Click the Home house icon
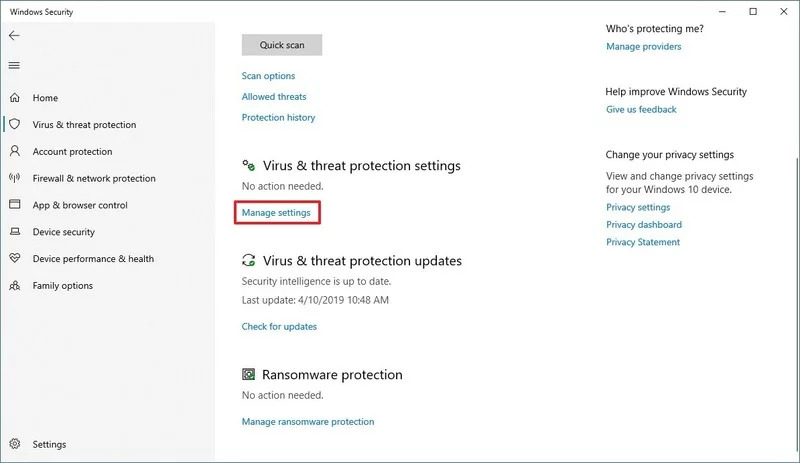The width and height of the screenshot is (800, 463). pyautogui.click(x=14, y=98)
